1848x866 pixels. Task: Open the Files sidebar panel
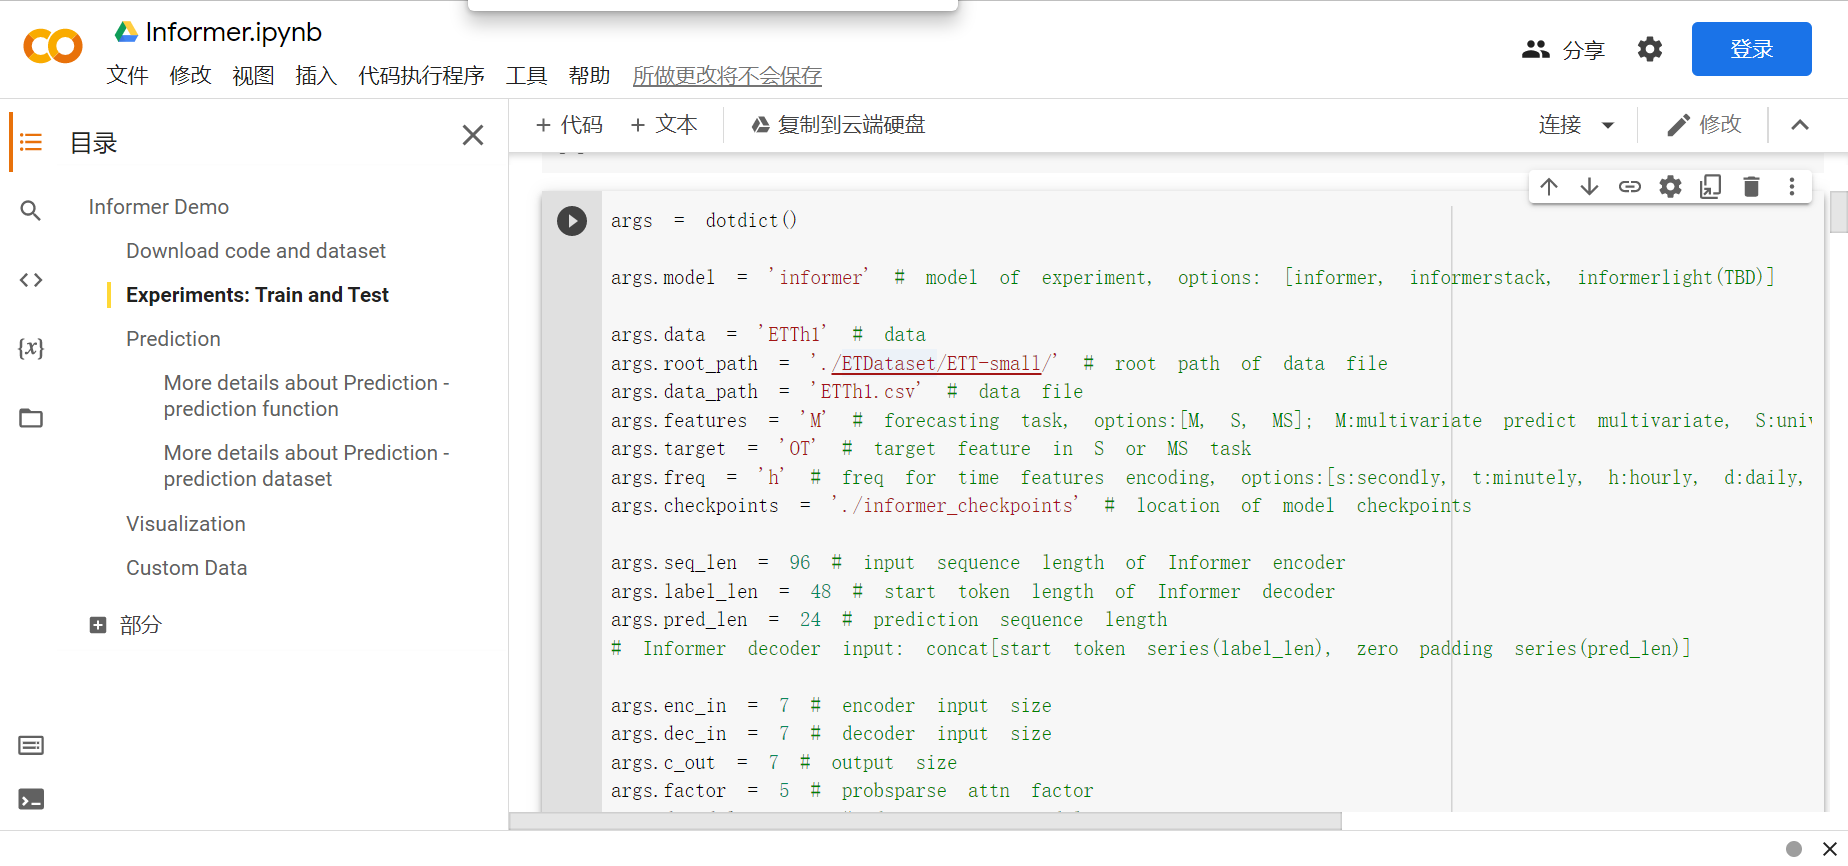point(30,418)
